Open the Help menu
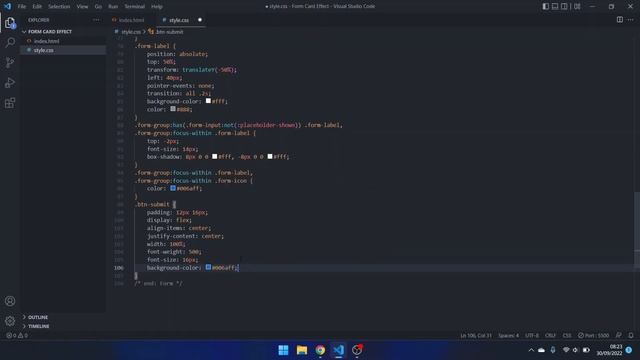 click(157, 7)
